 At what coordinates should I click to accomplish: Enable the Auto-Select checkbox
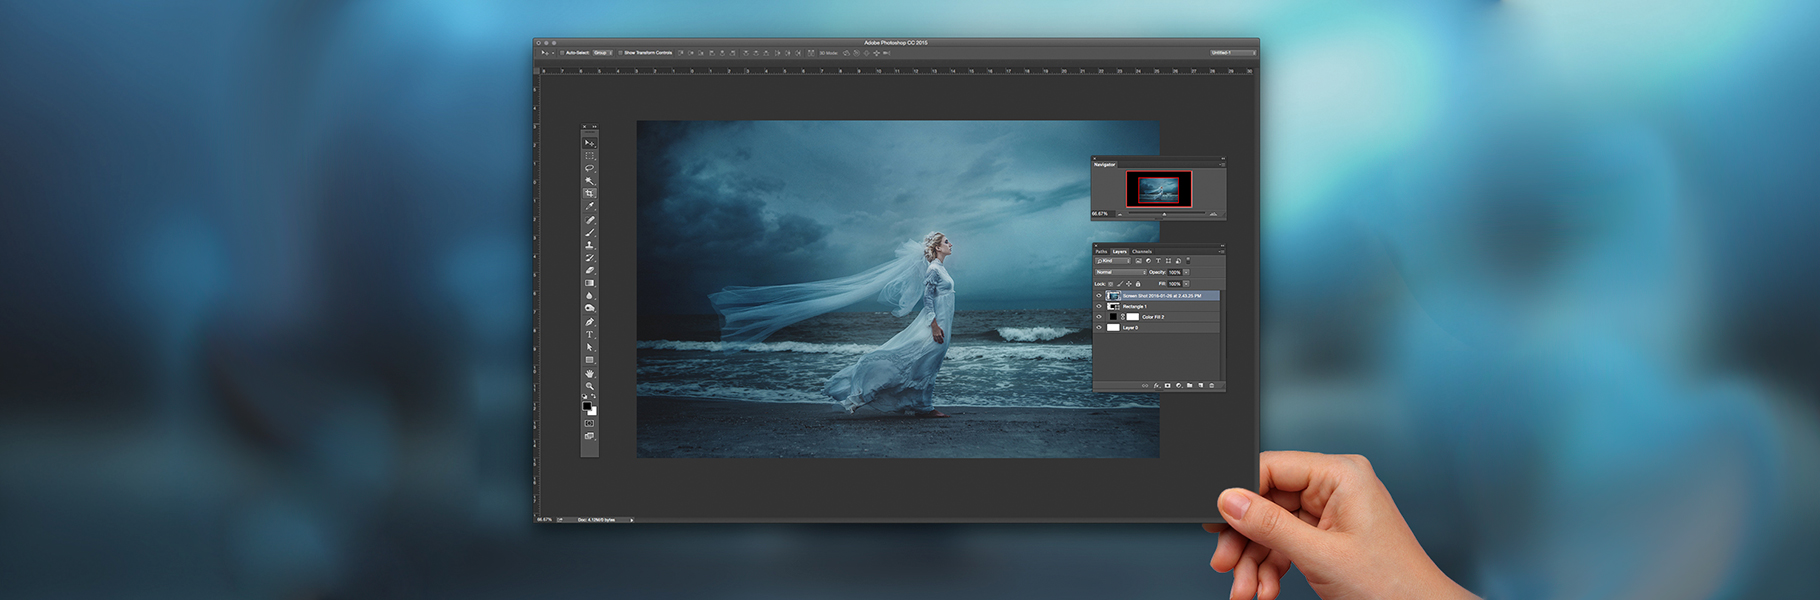point(561,52)
